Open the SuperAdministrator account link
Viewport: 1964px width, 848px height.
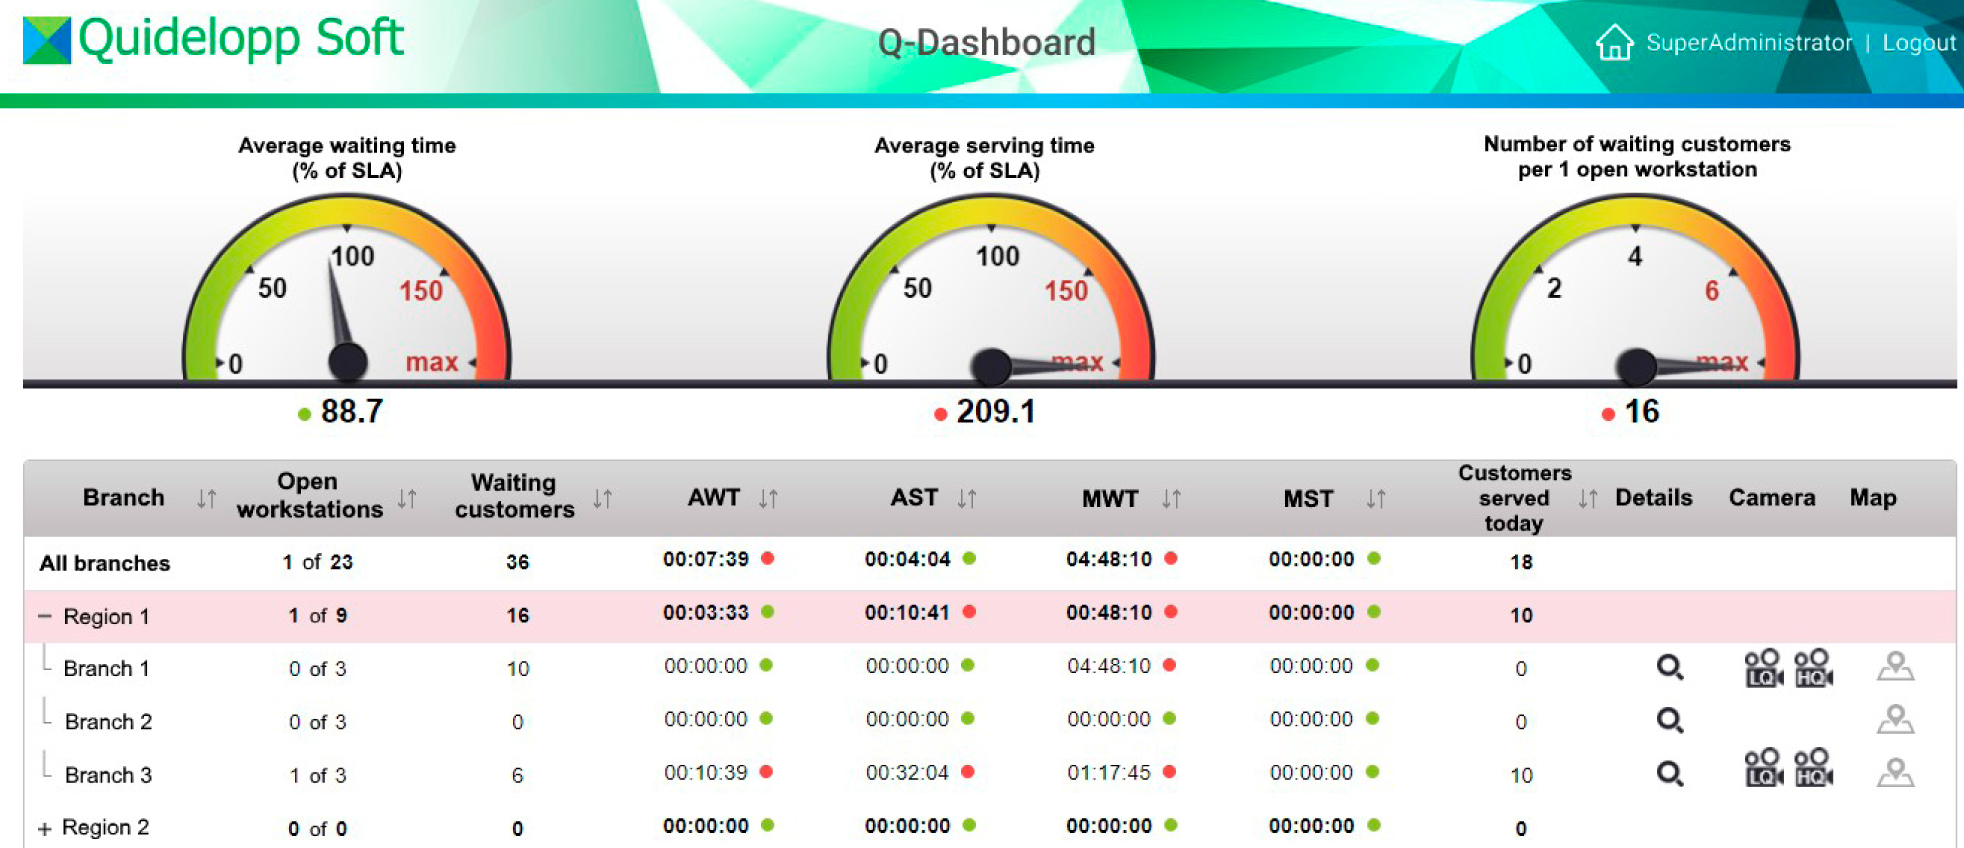click(x=1749, y=43)
